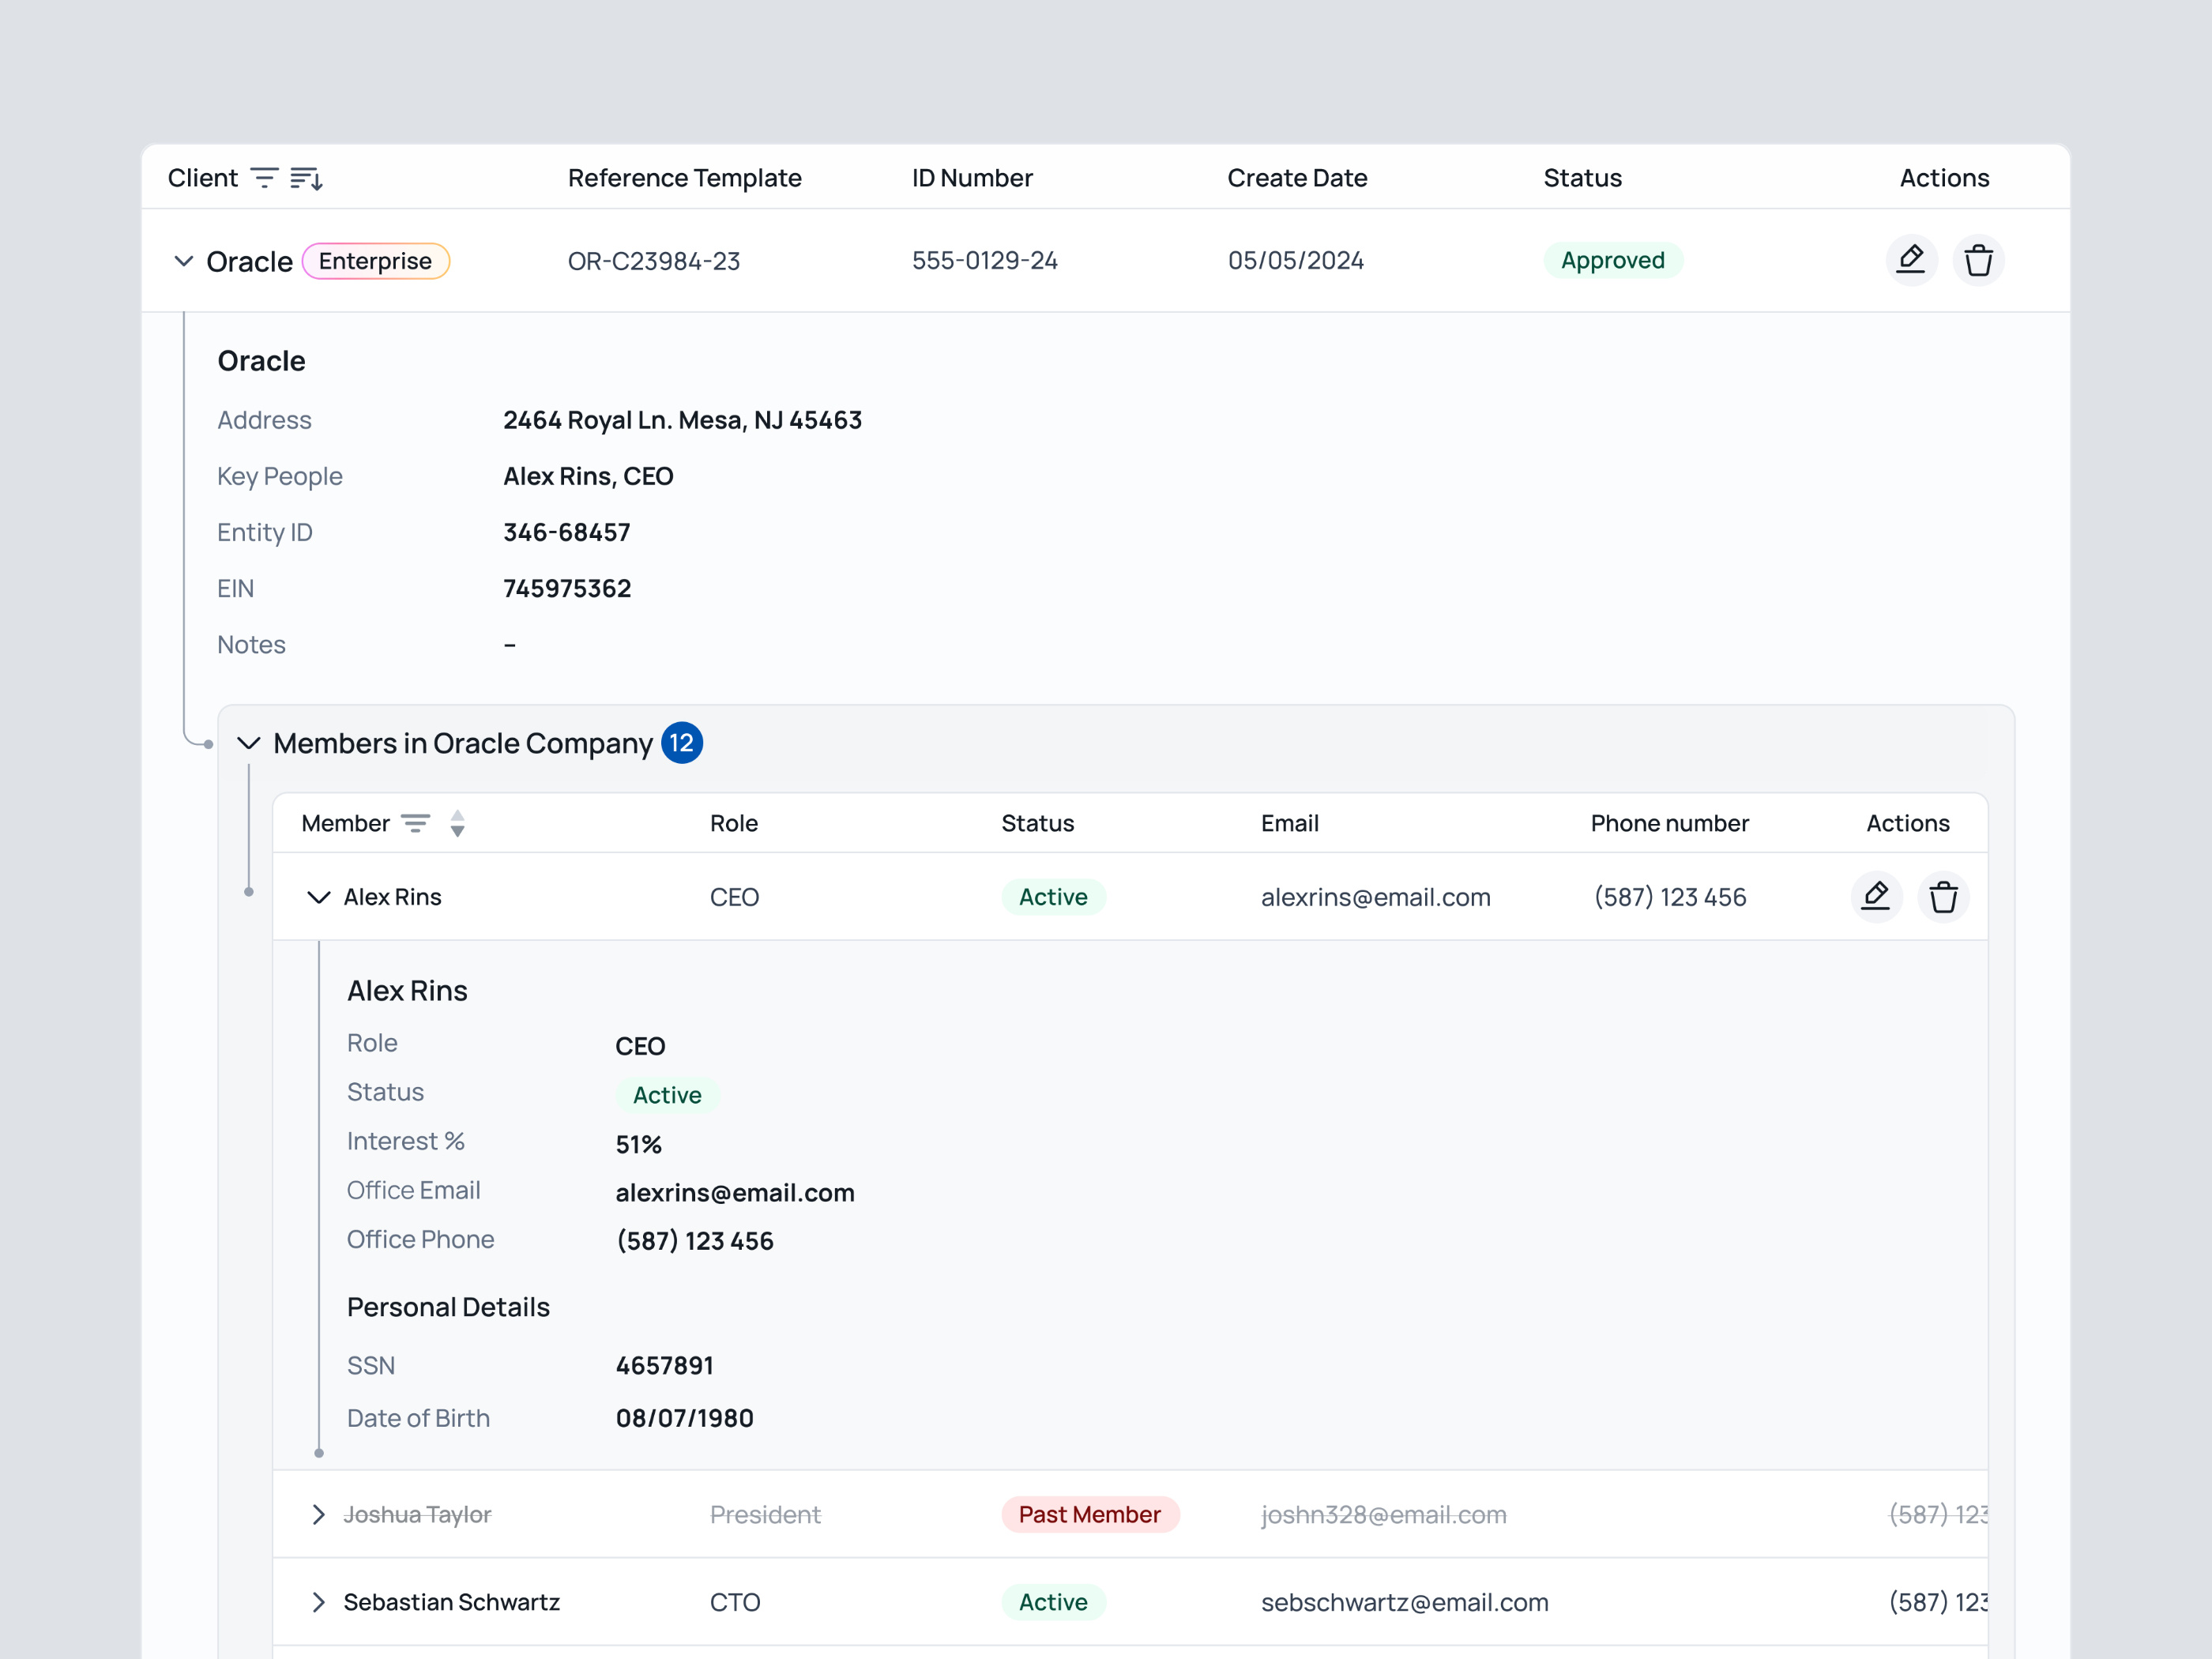Click the Reference Template column header
Viewport: 2212px width, 1659px height.
tap(685, 177)
